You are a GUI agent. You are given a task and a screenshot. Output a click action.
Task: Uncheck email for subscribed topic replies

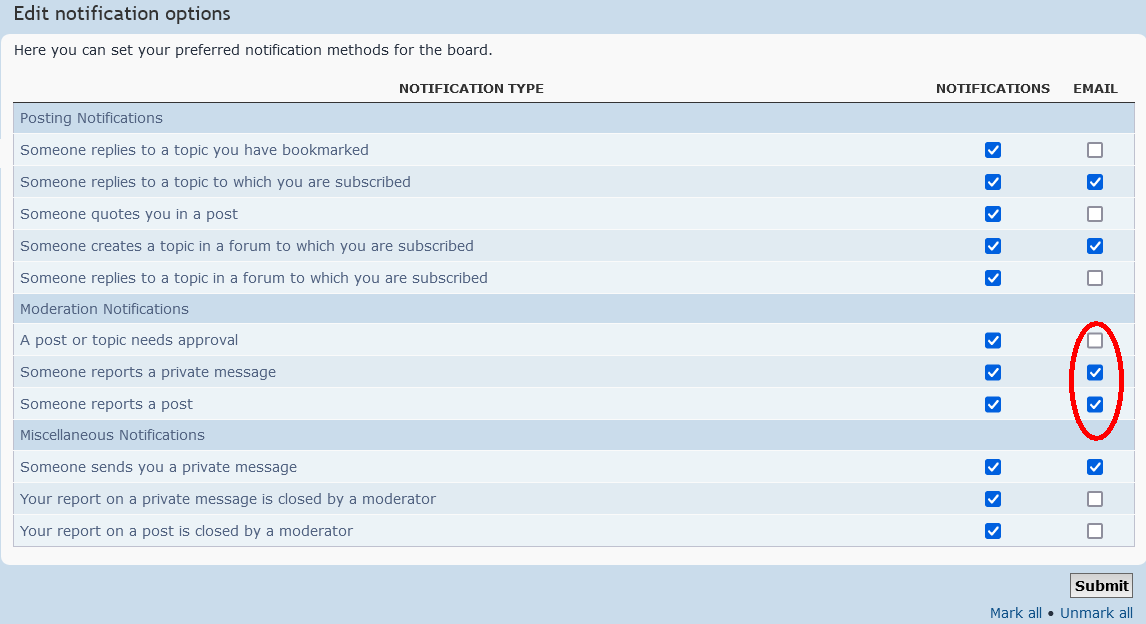[1094, 182]
